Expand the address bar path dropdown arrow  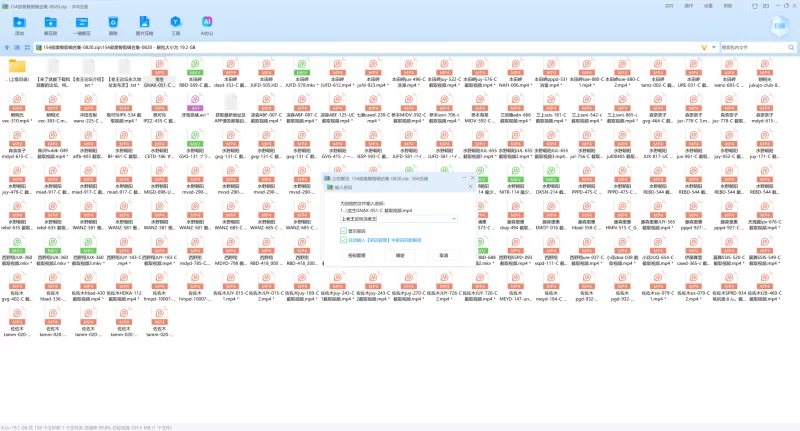click(714, 47)
